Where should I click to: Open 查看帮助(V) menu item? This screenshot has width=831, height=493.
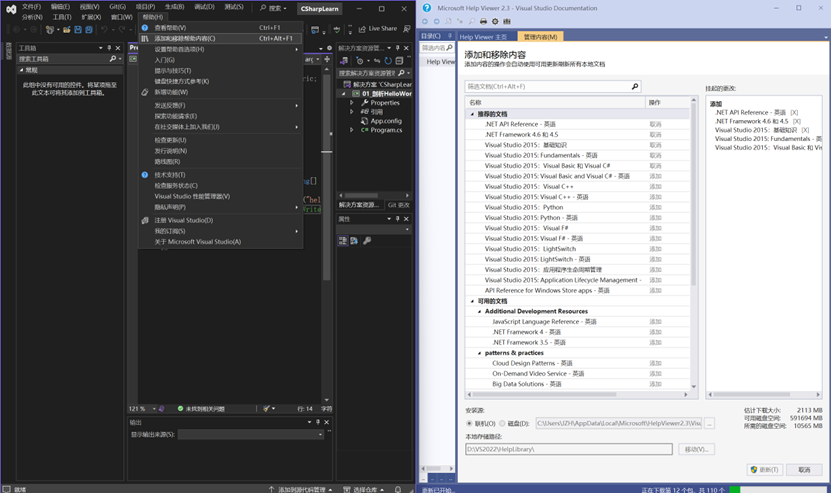[220, 28]
